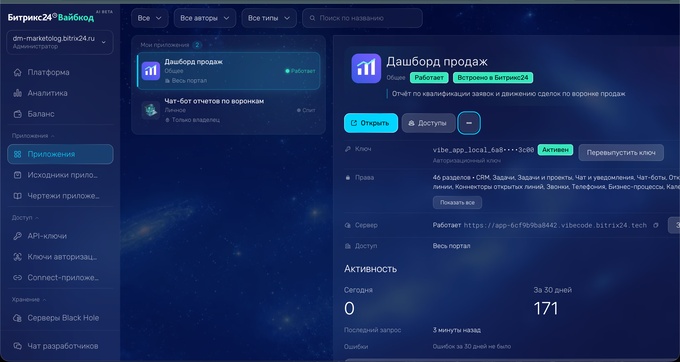Open the more actions menu button
Image resolution: width=680 pixels, height=362 pixels.
click(469, 123)
